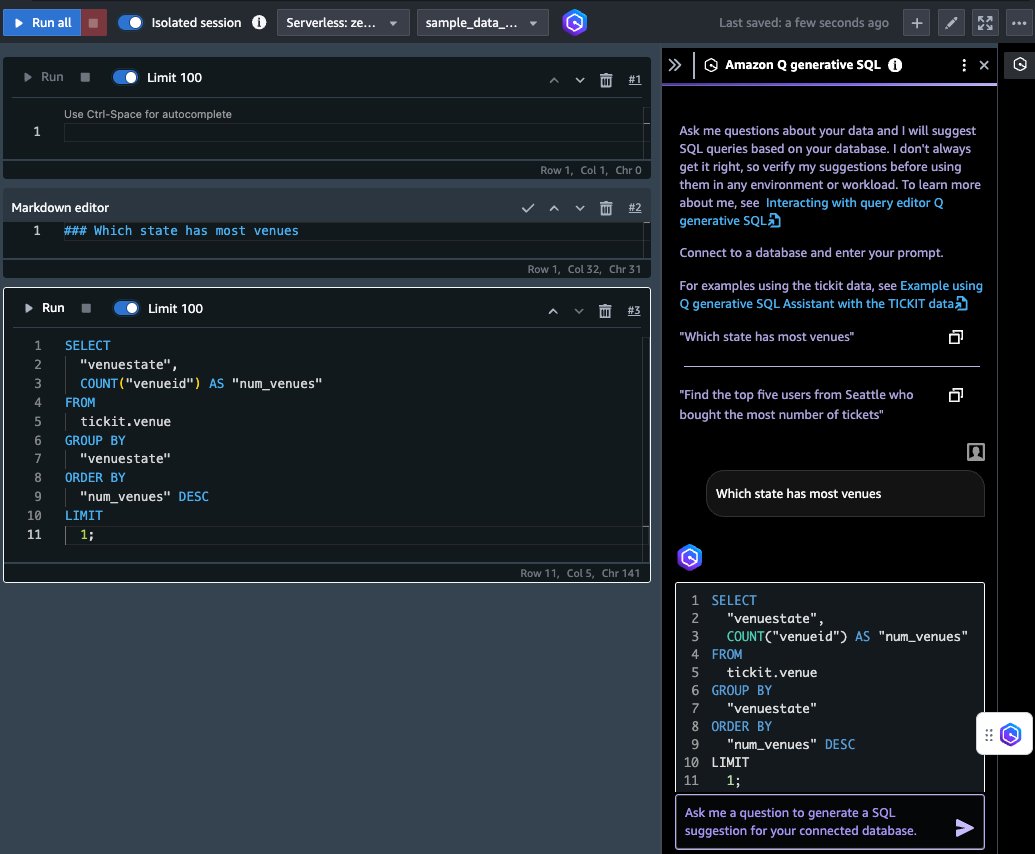This screenshot has height=854, width=1035.
Task: Click the #1 cell number link
Action: (x=634, y=79)
